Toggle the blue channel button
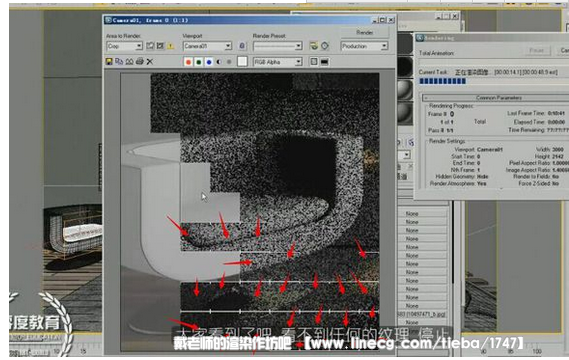569x360 pixels. (209, 62)
